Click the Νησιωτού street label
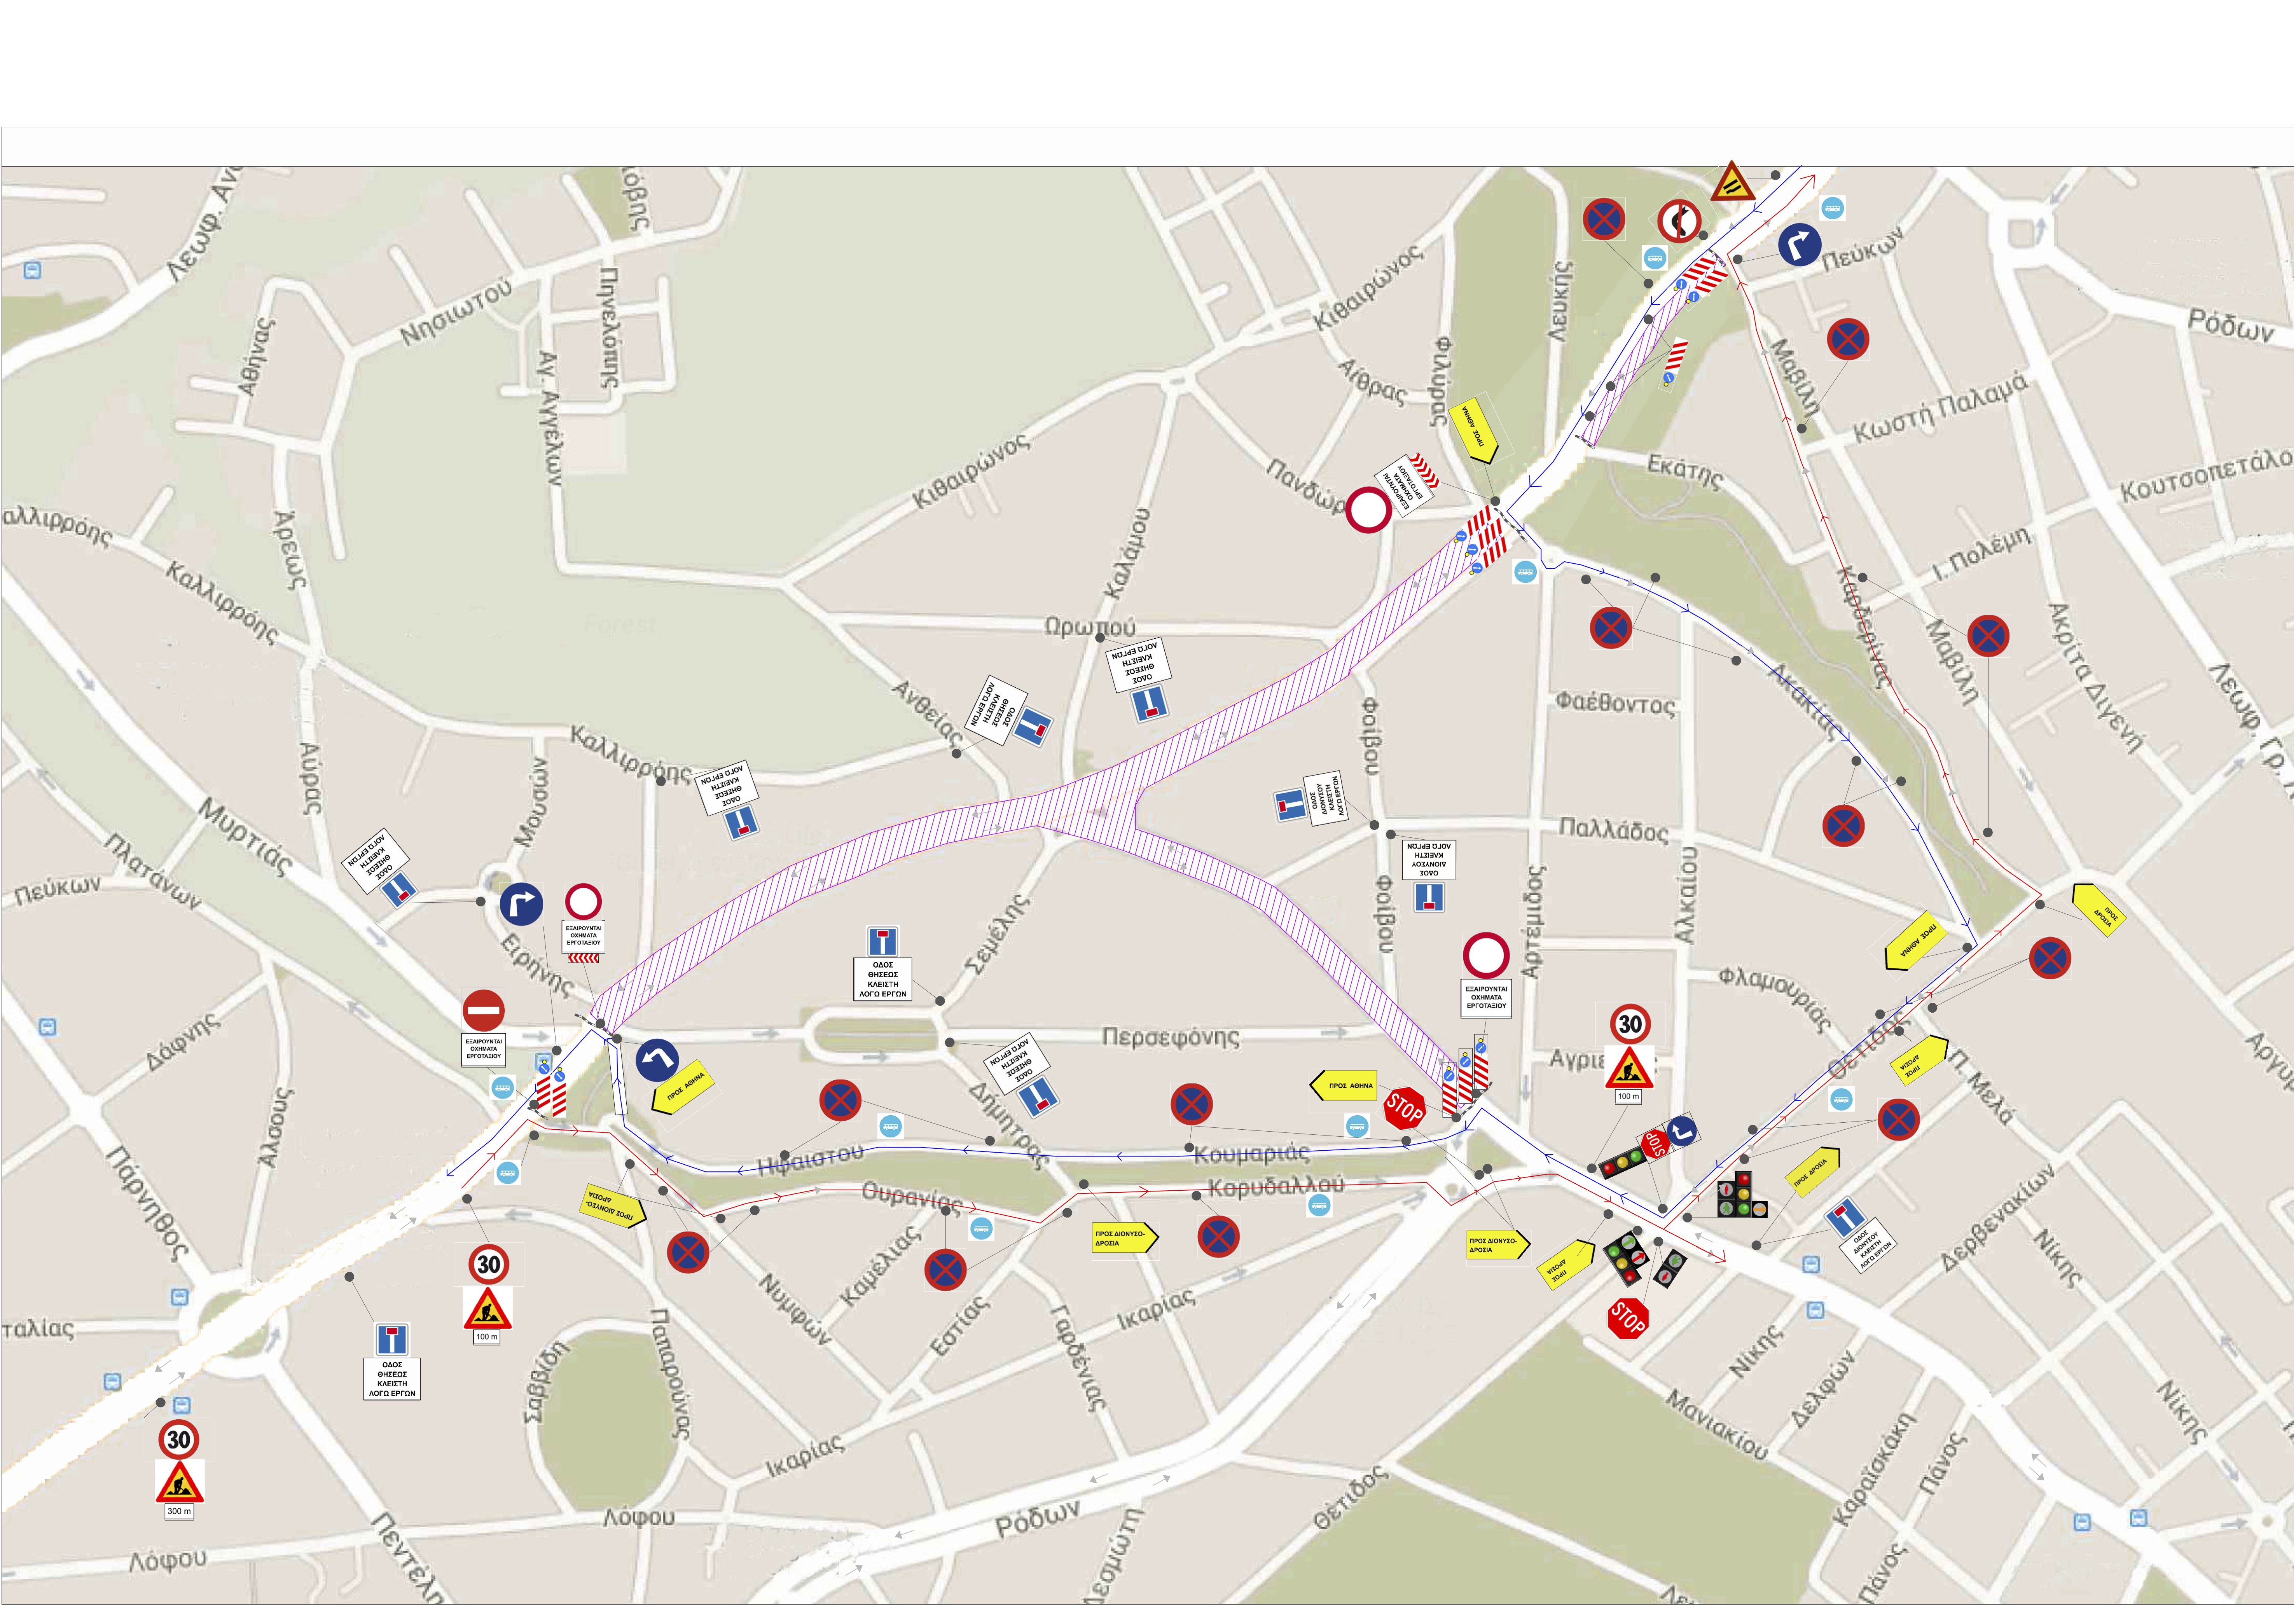The image size is (2296, 1623). click(x=456, y=313)
